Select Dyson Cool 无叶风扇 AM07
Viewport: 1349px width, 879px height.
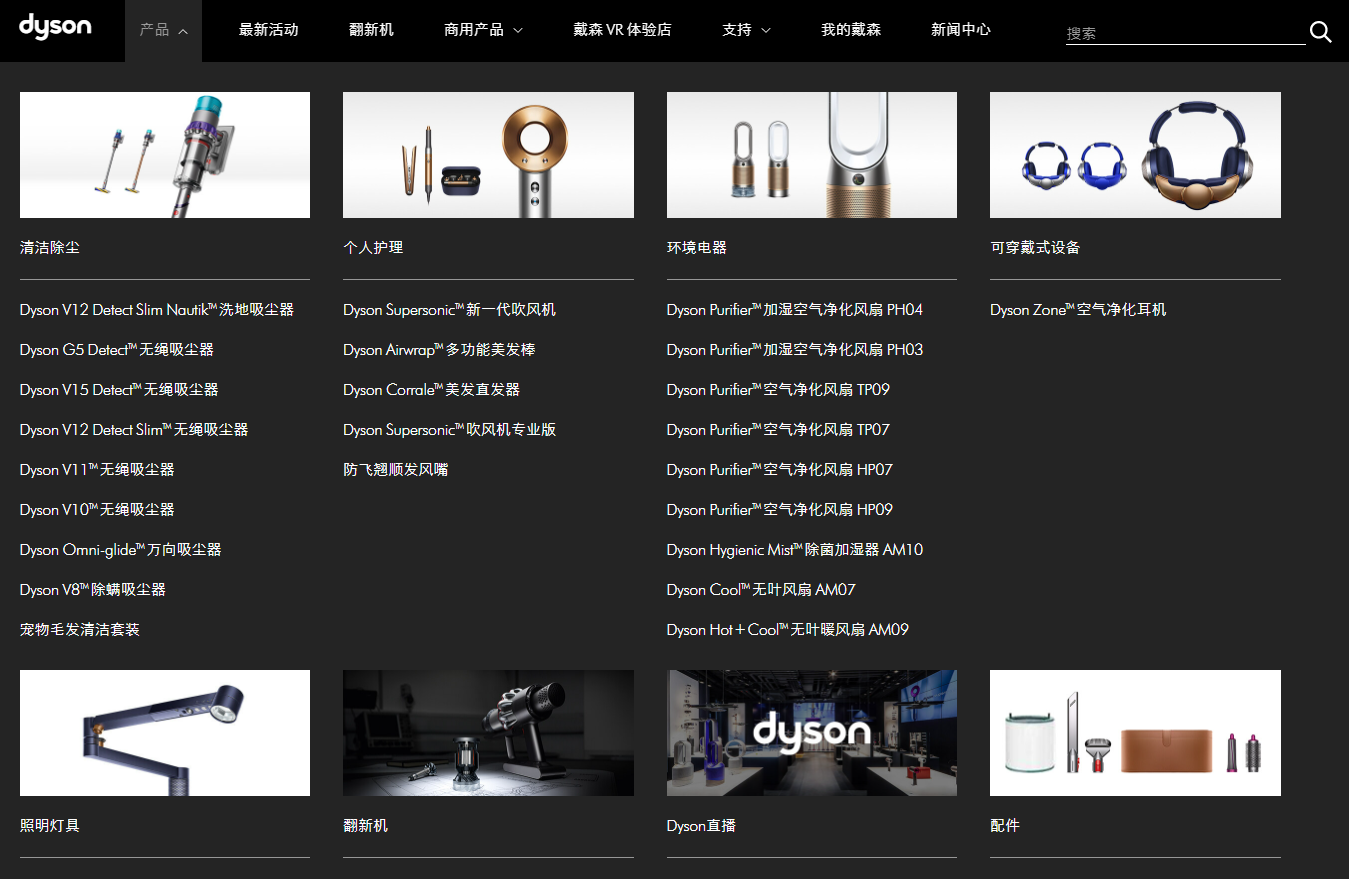click(761, 590)
